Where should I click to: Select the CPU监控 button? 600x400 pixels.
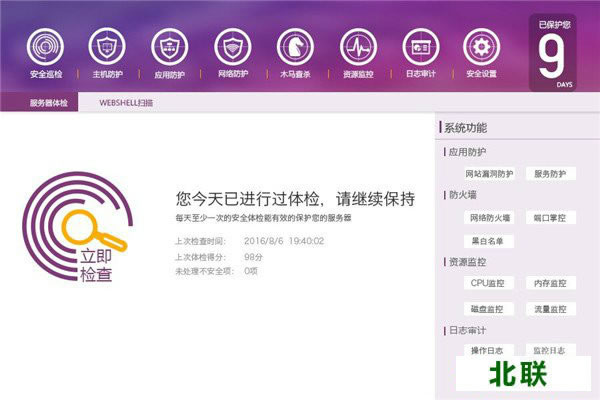[490, 284]
